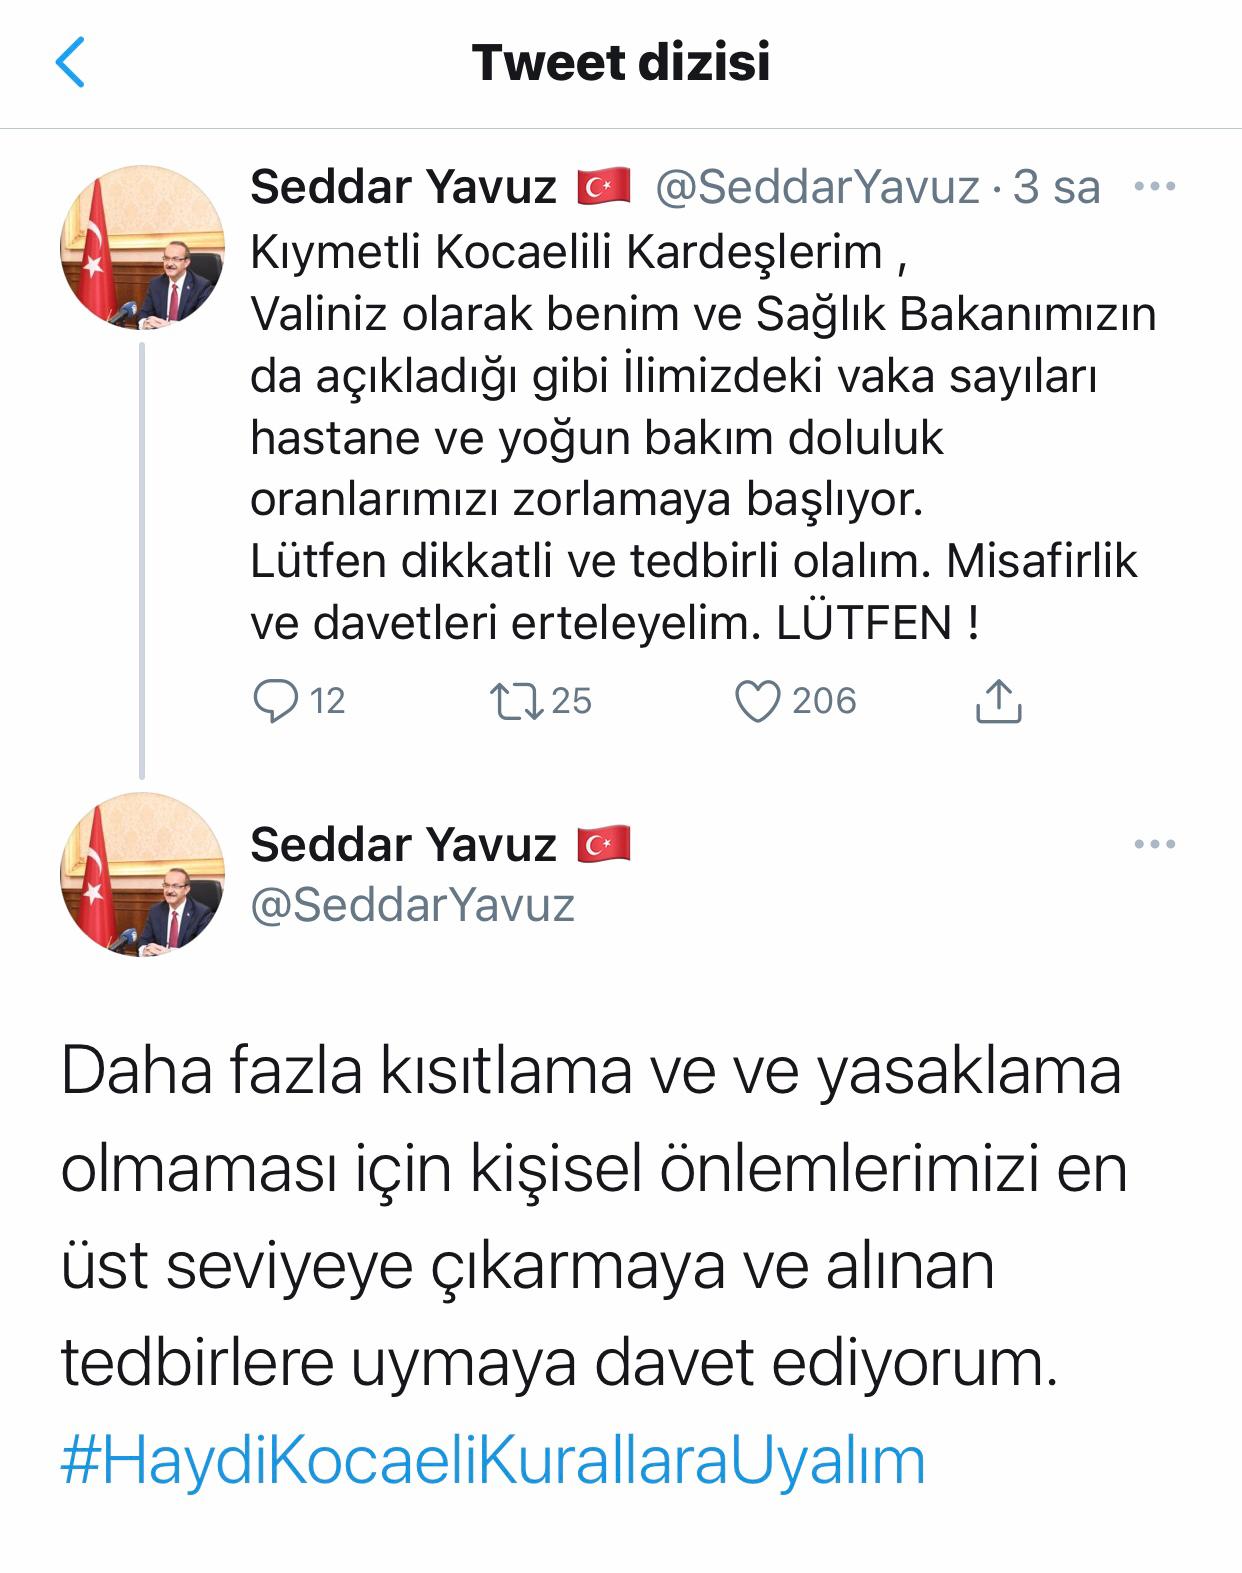View the 12 replies count
The image size is (1242, 1573).
tap(327, 701)
